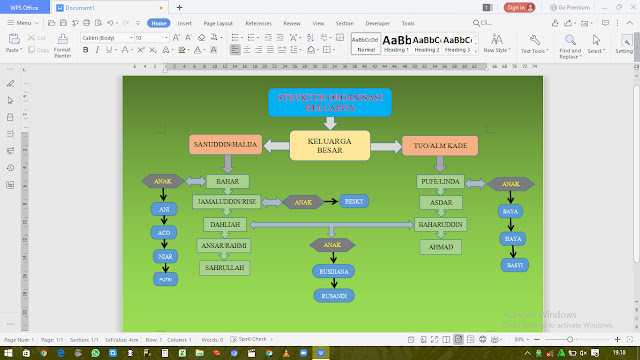This screenshot has height=360, width=640.
Task: Open Find and Replace magnifier
Action: click(x=570, y=40)
